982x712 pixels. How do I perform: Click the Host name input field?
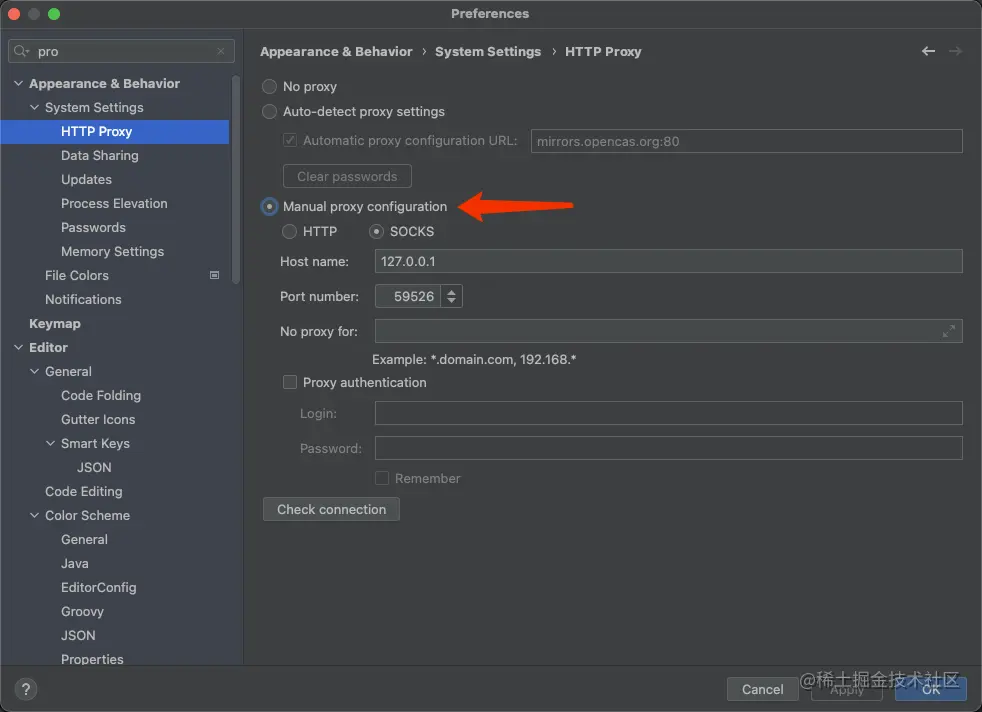coord(668,261)
